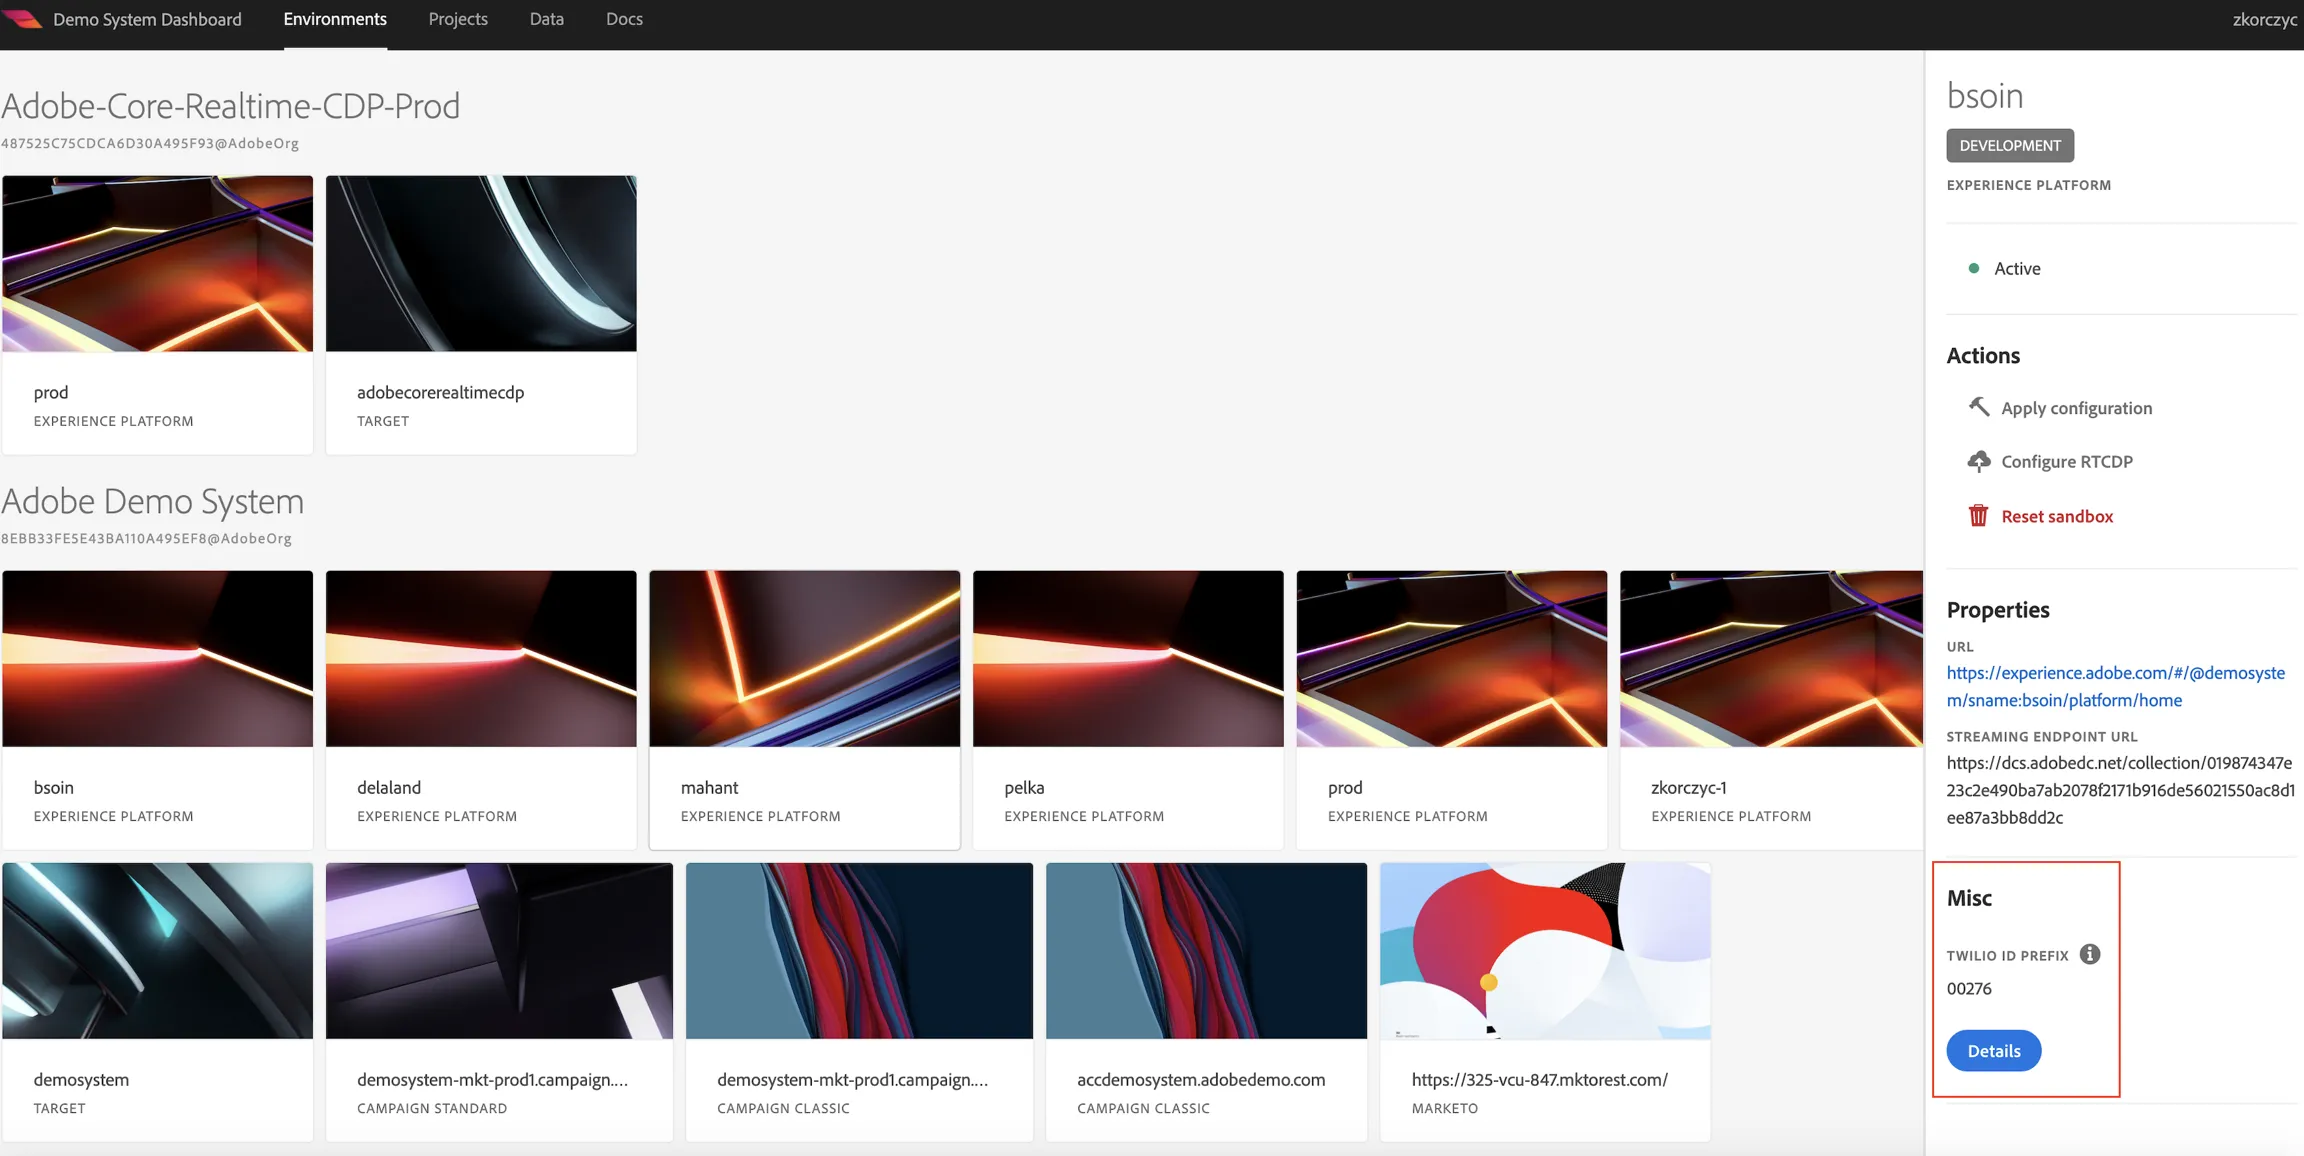
Task: Click the Details button
Action: point(1993,1050)
